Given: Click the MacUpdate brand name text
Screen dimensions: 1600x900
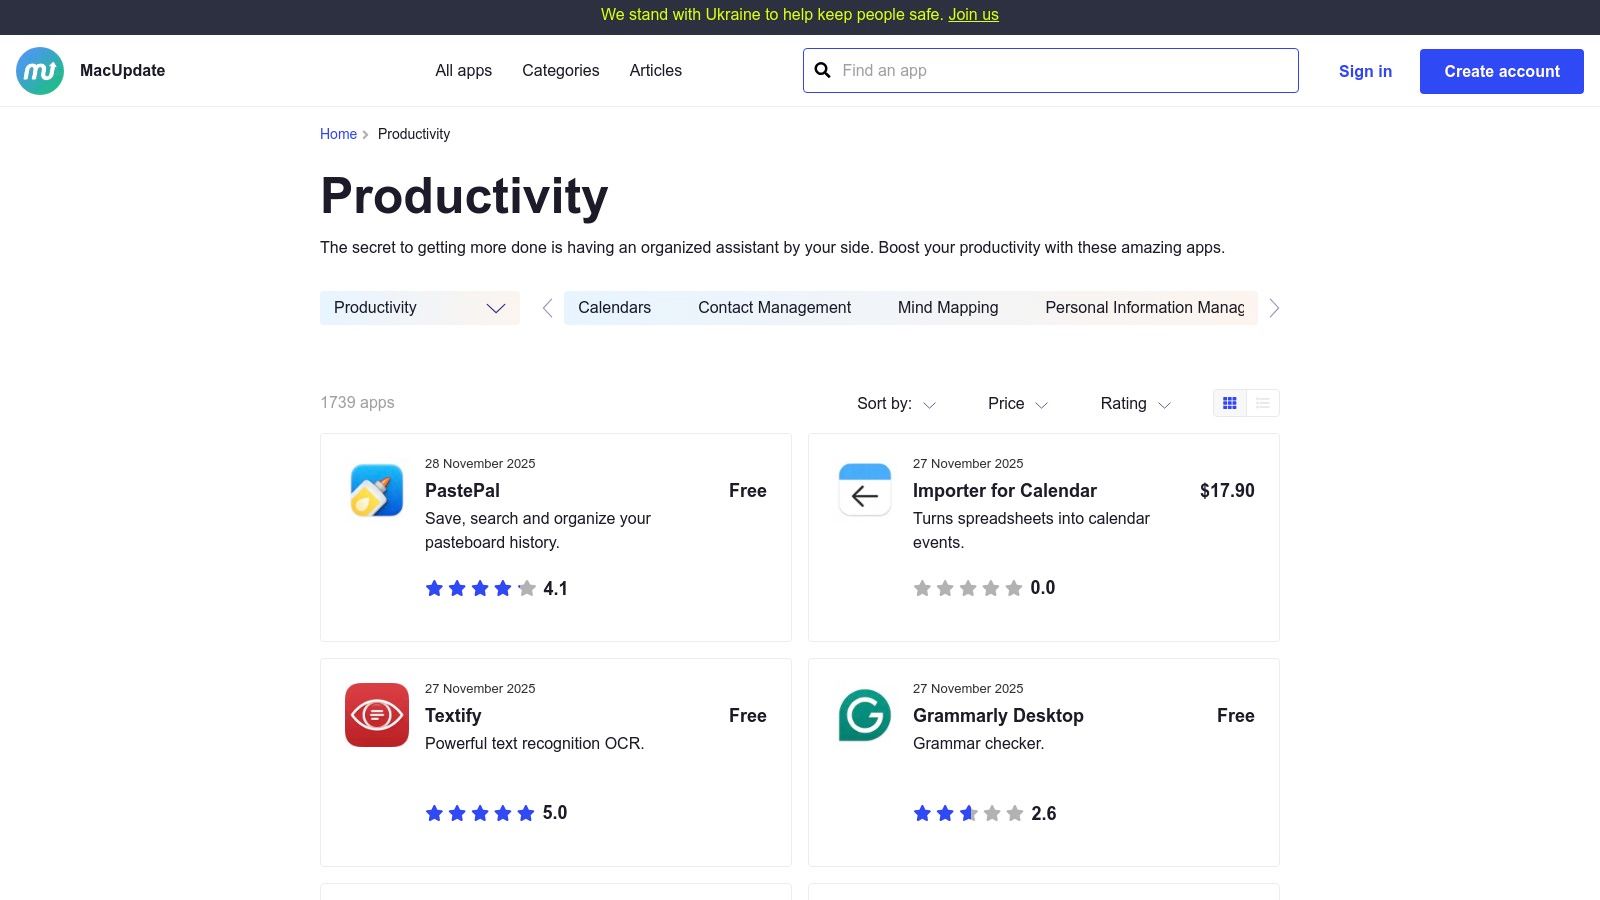Looking at the screenshot, I should 123,71.
